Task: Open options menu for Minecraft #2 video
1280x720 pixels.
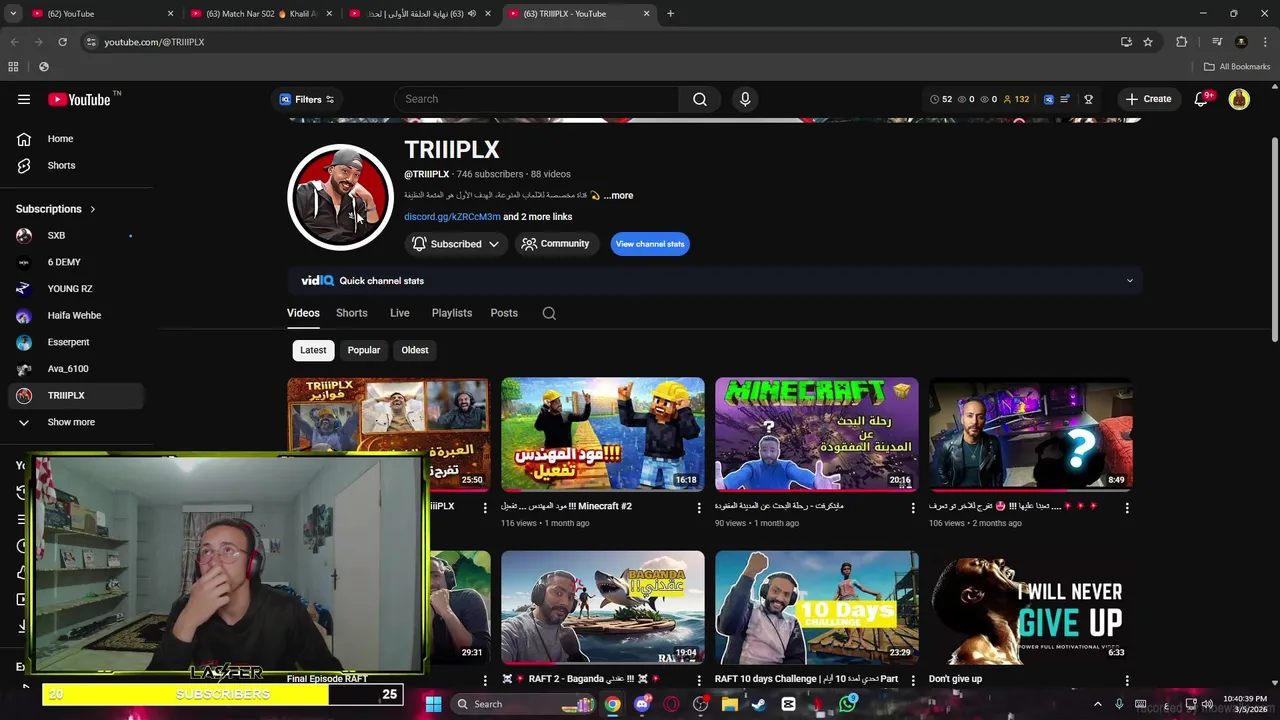Action: click(x=699, y=508)
